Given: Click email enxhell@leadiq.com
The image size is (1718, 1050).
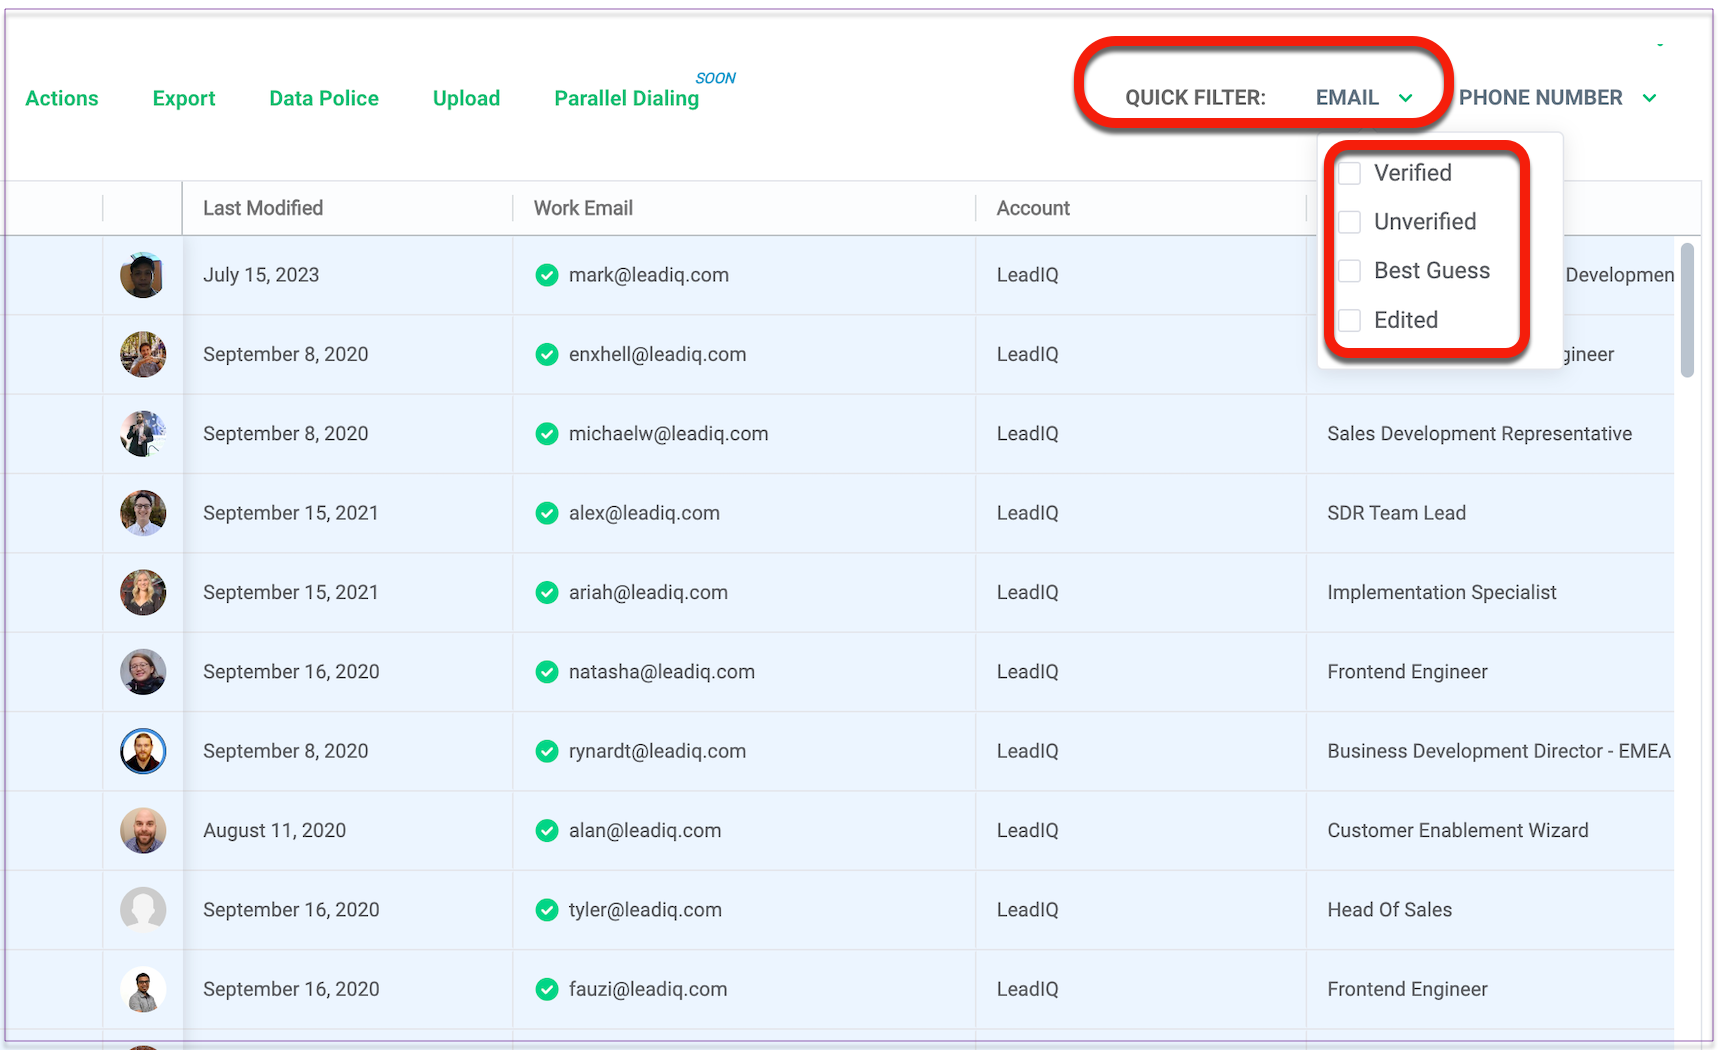Looking at the screenshot, I should point(657,354).
